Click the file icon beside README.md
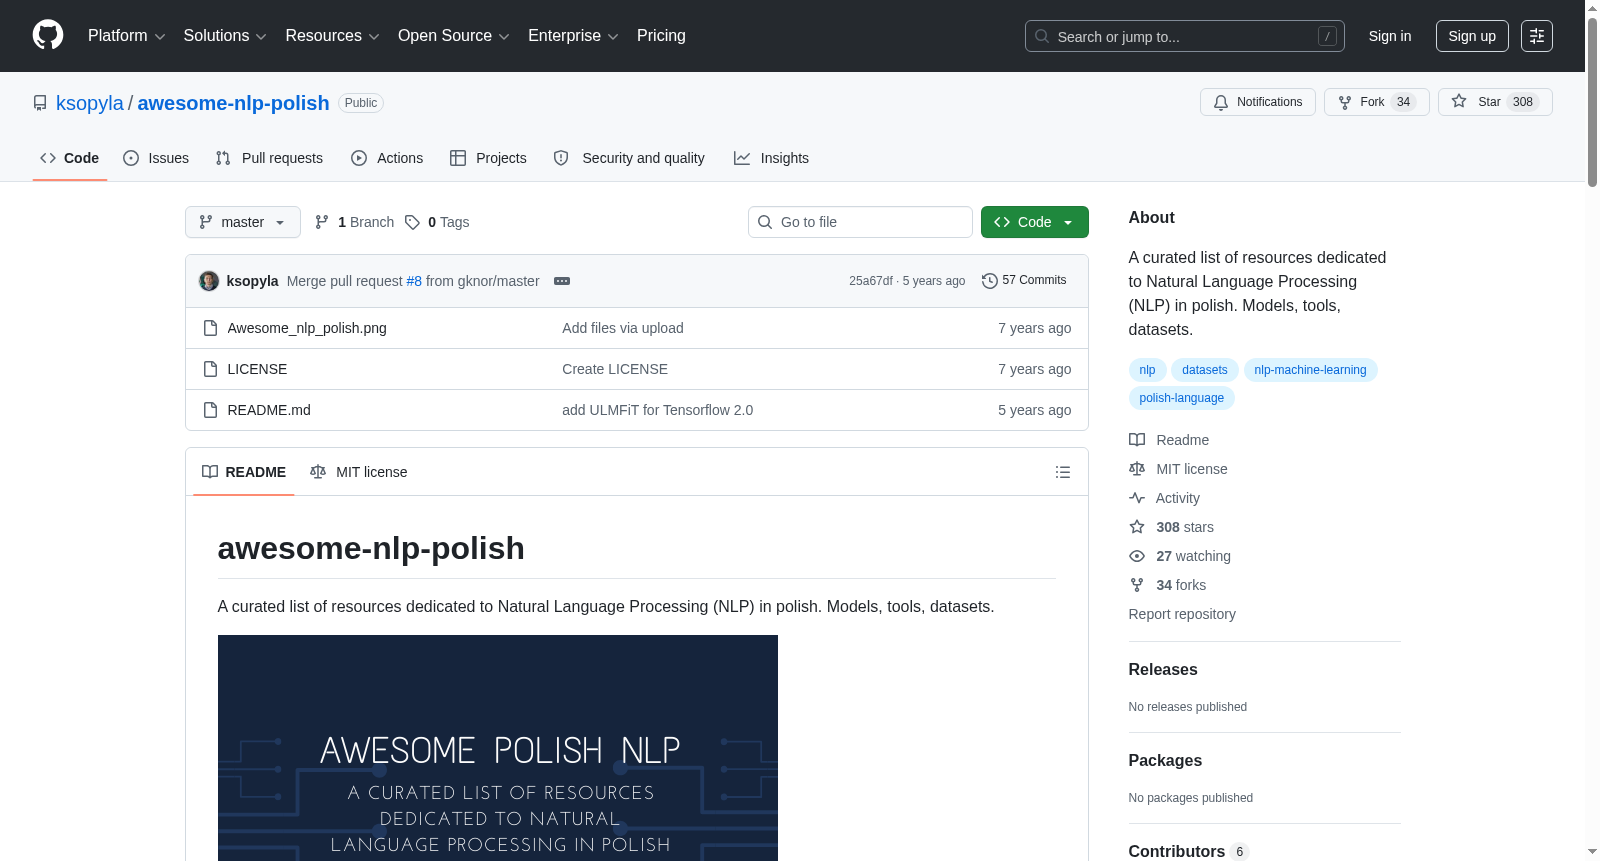Screen dimensions: 1600x861 210,410
